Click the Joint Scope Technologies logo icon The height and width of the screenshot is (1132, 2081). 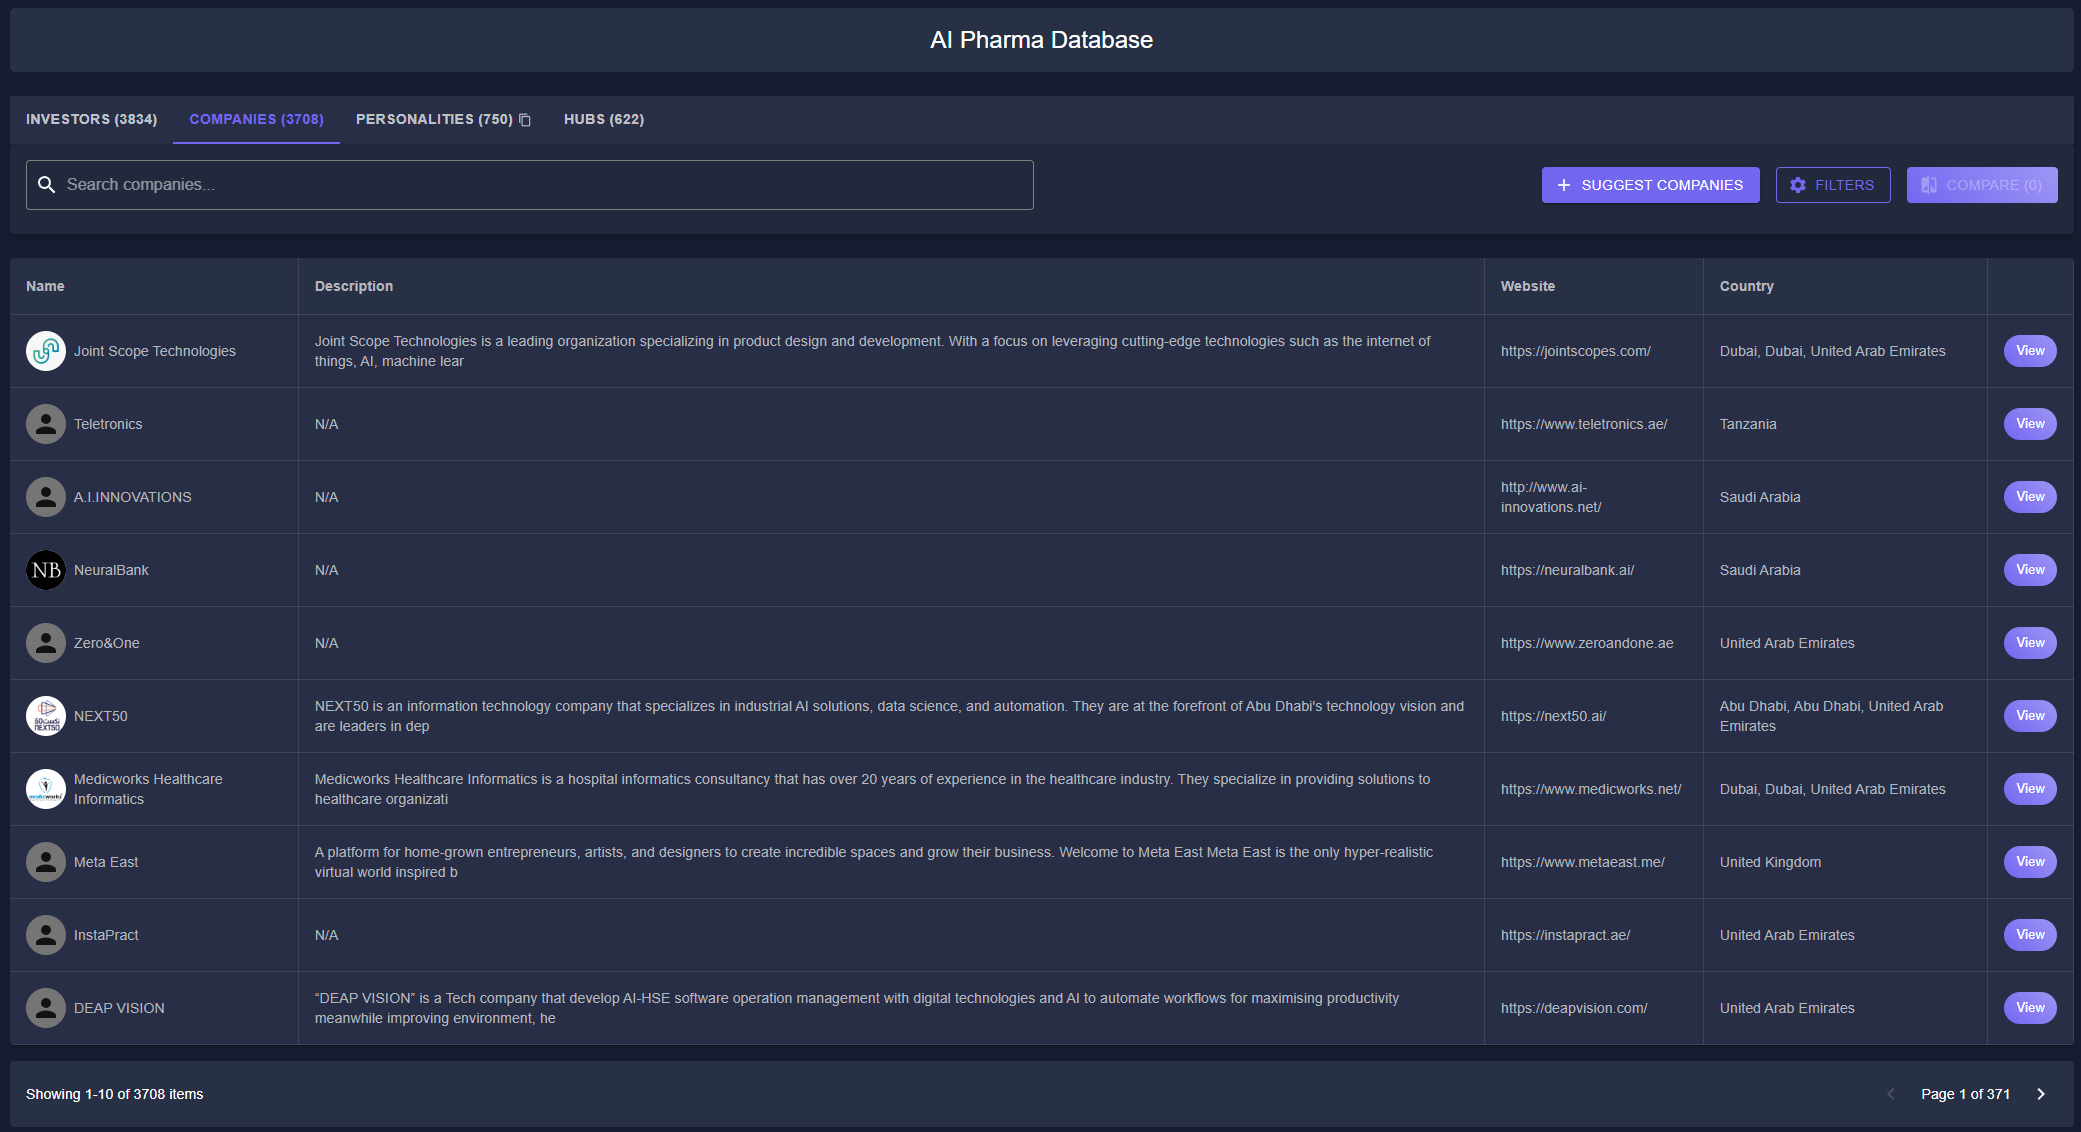pos(46,351)
